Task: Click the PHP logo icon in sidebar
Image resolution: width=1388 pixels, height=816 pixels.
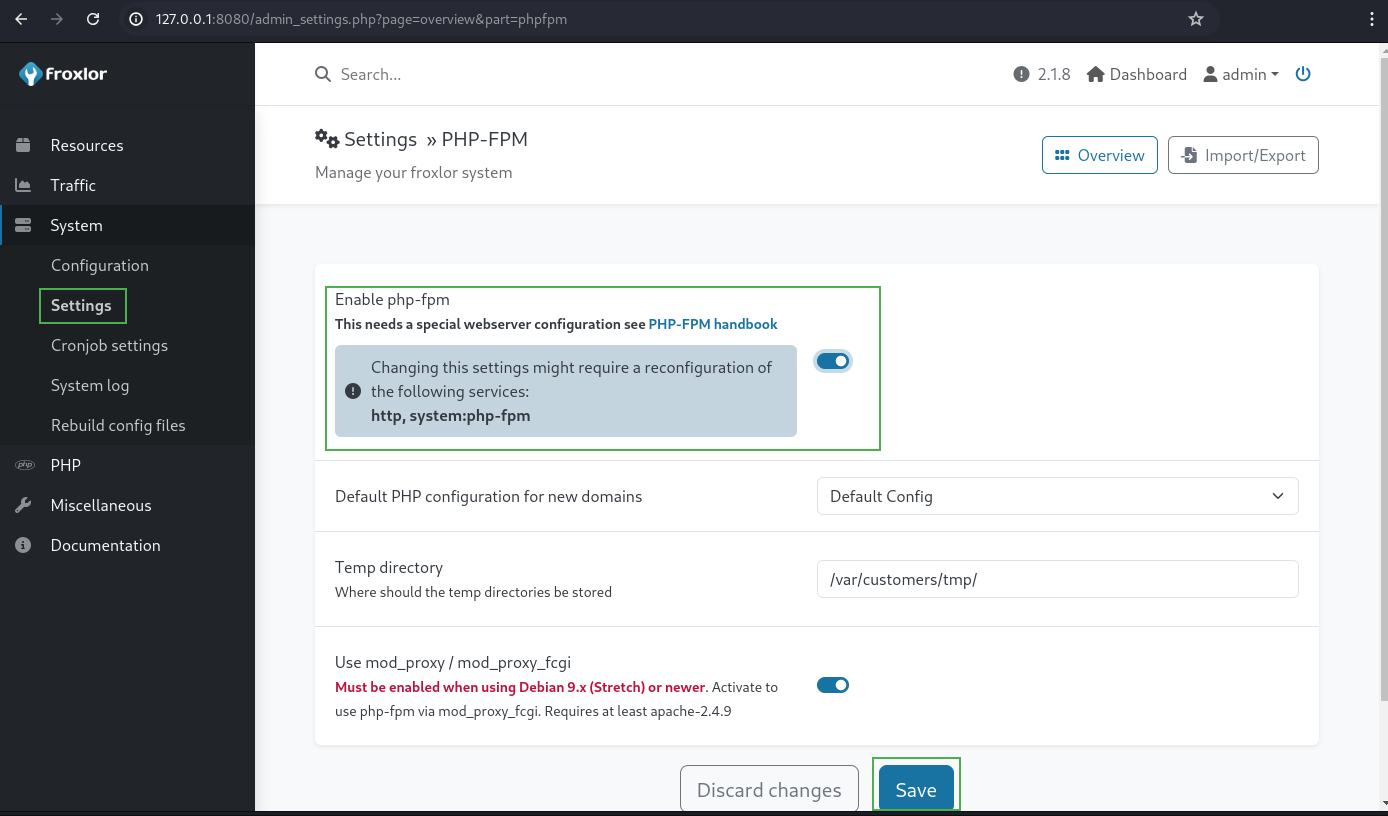Action: (x=23, y=465)
